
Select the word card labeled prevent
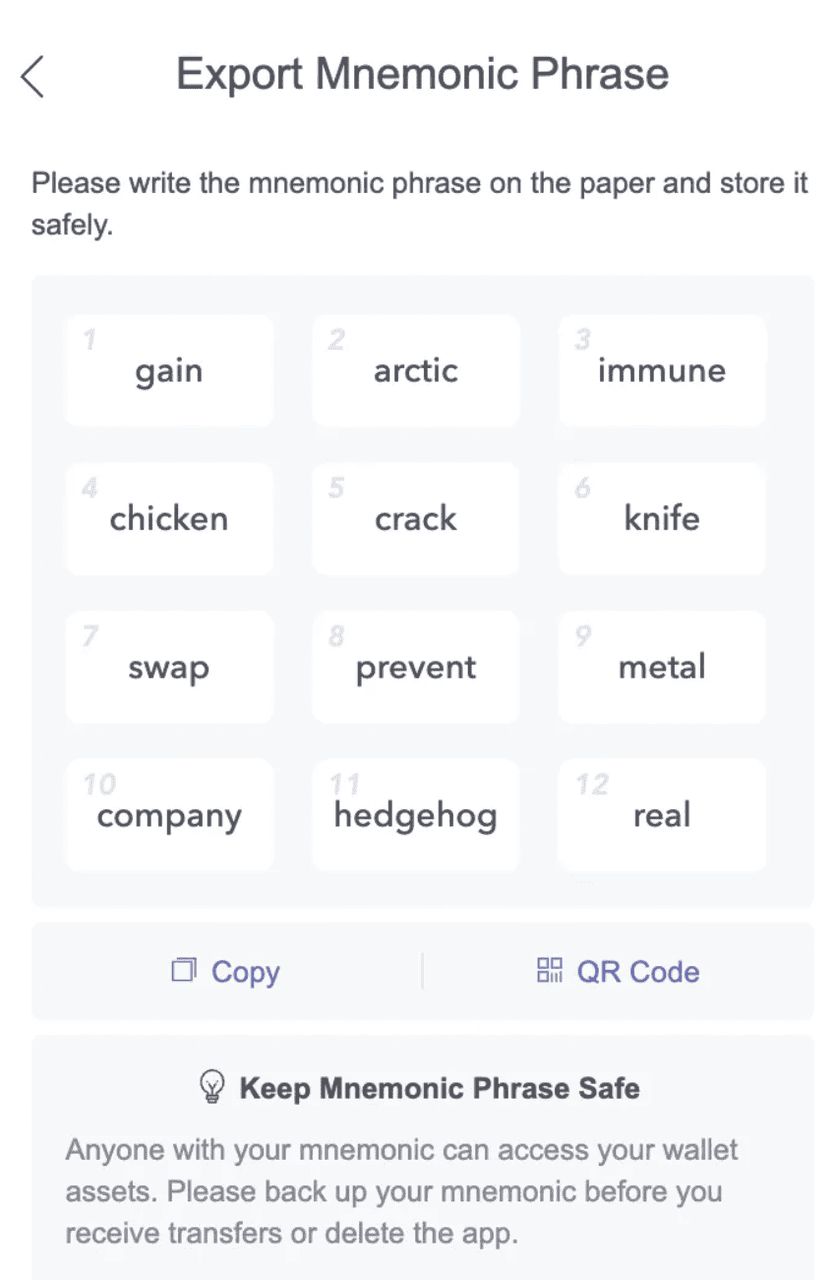415,667
